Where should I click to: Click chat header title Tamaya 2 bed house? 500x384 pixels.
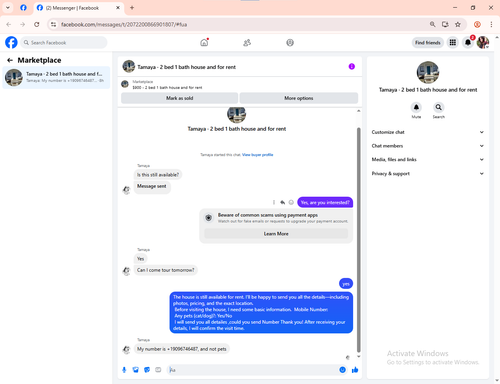(x=187, y=67)
